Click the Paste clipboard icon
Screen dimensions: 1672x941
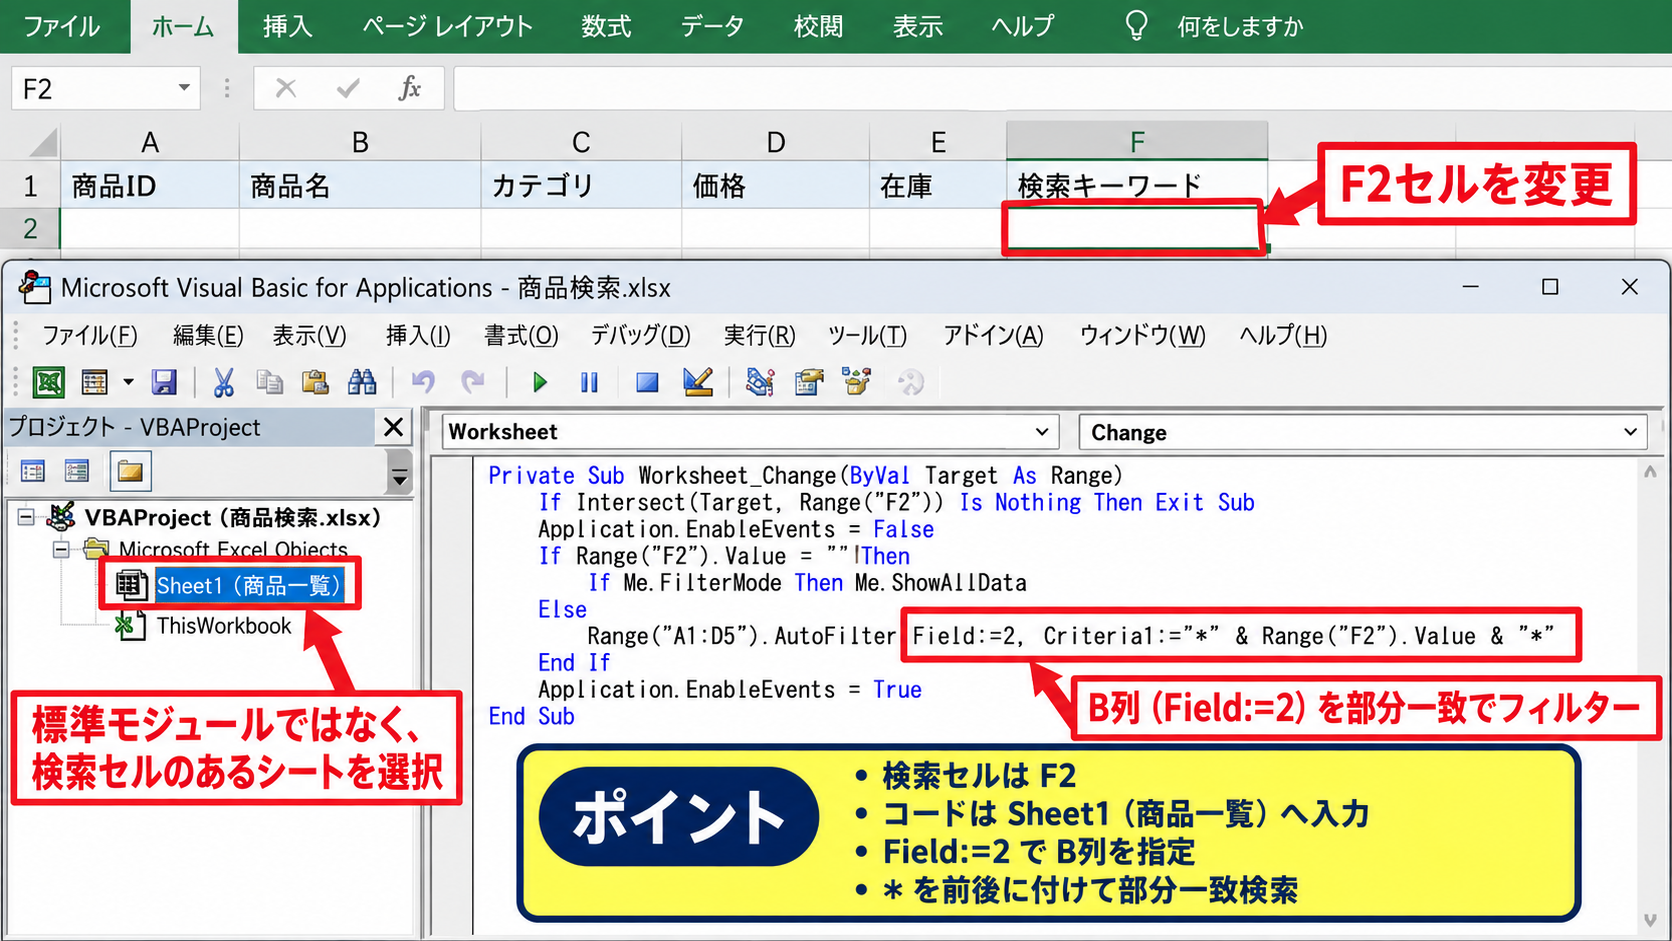pyautogui.click(x=315, y=382)
